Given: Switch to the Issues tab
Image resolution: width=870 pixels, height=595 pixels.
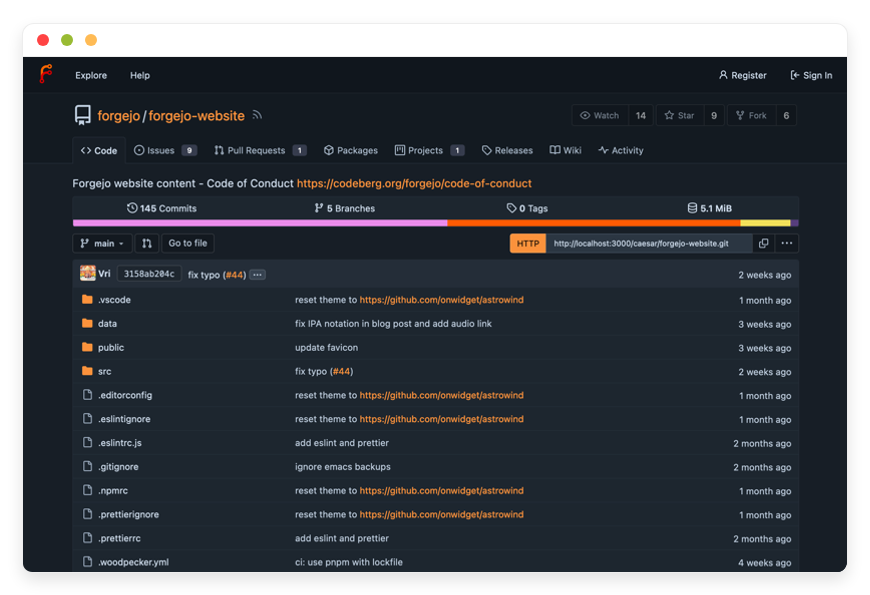Looking at the screenshot, I should coord(165,150).
